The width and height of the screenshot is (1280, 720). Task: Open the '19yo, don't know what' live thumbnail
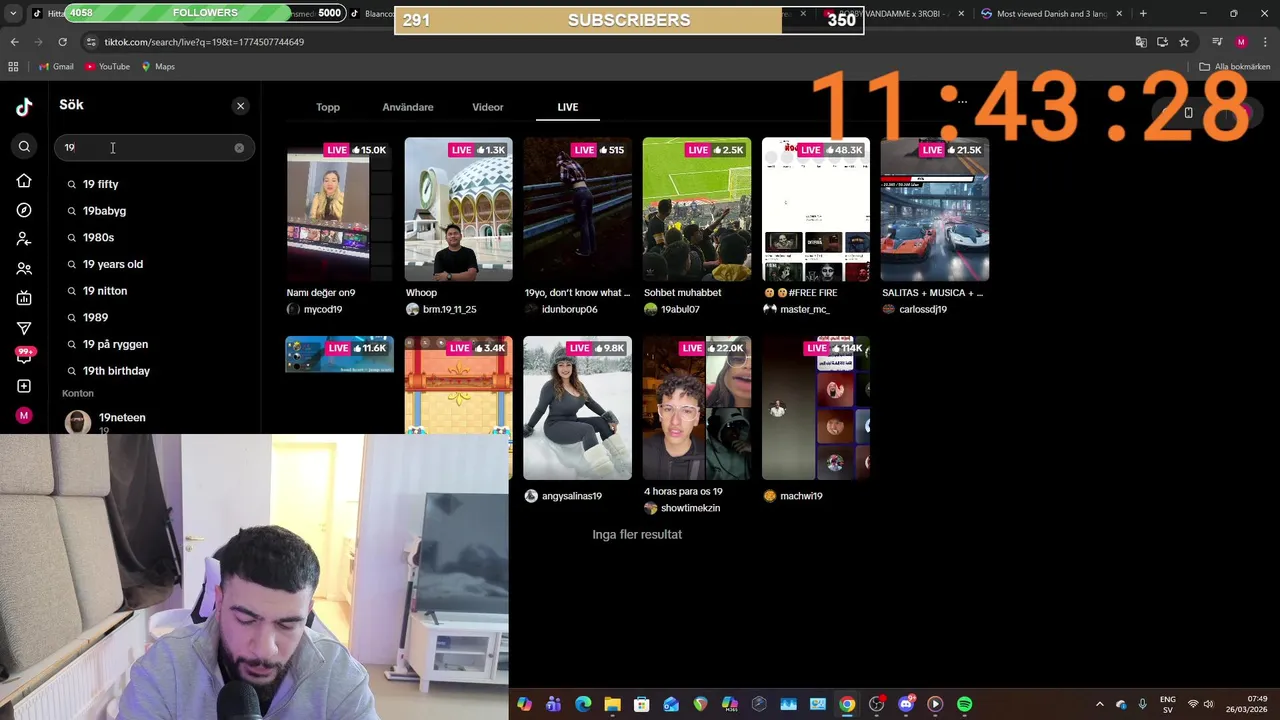[577, 210]
